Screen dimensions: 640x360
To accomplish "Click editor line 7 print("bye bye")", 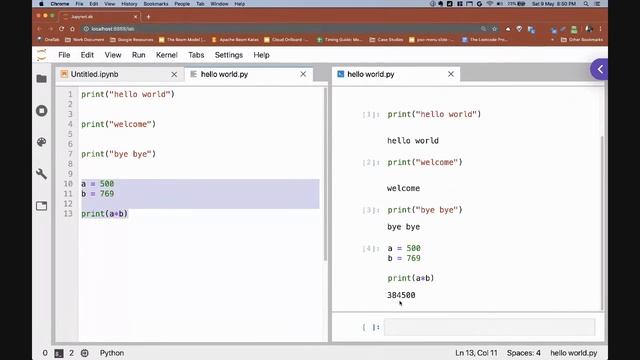I will (118, 154).
